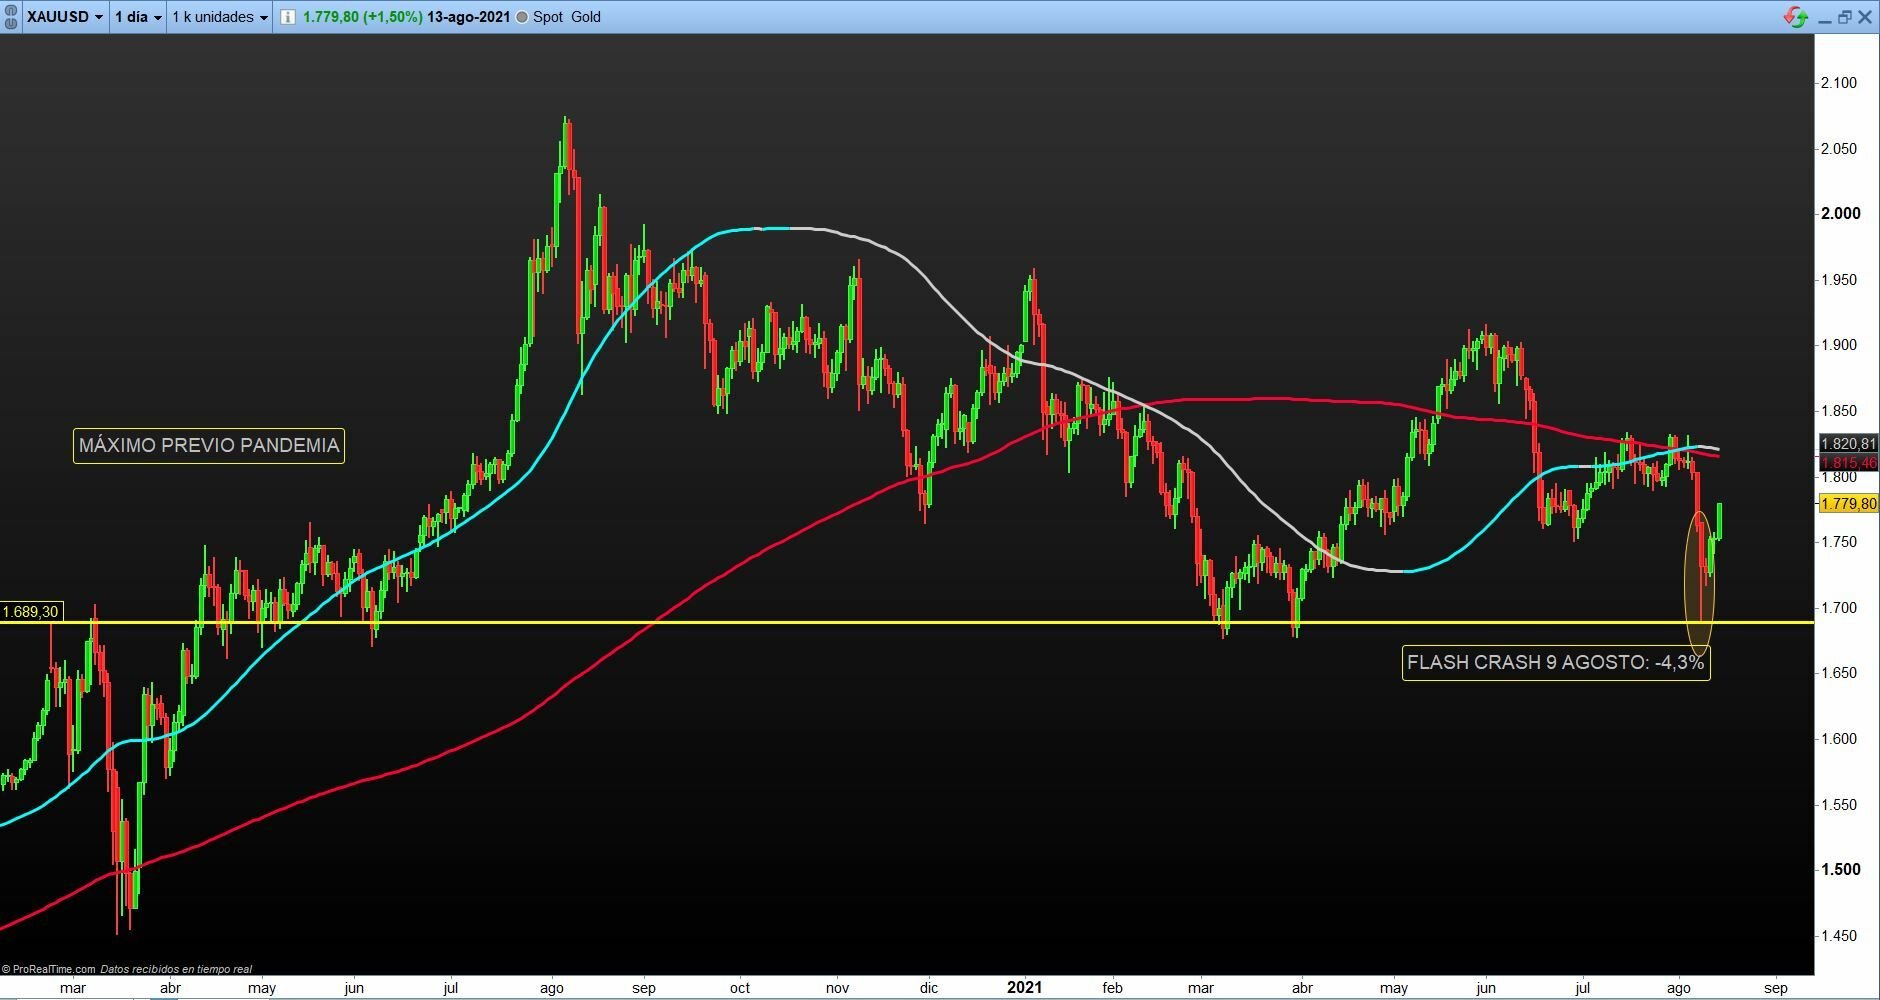Click the 1.815,46 red average price tag
This screenshot has height=1000, width=1880.
(1848, 462)
